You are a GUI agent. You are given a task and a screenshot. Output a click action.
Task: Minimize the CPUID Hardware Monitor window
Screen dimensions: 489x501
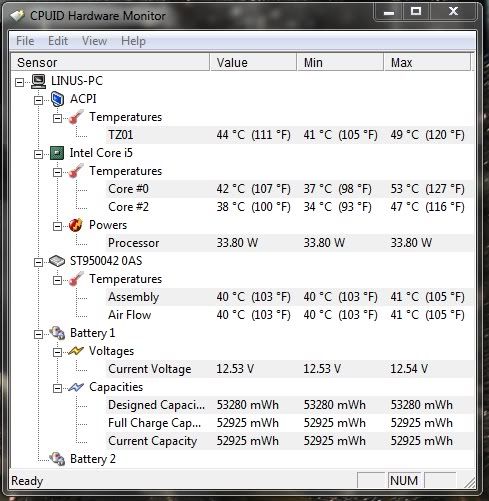389,12
